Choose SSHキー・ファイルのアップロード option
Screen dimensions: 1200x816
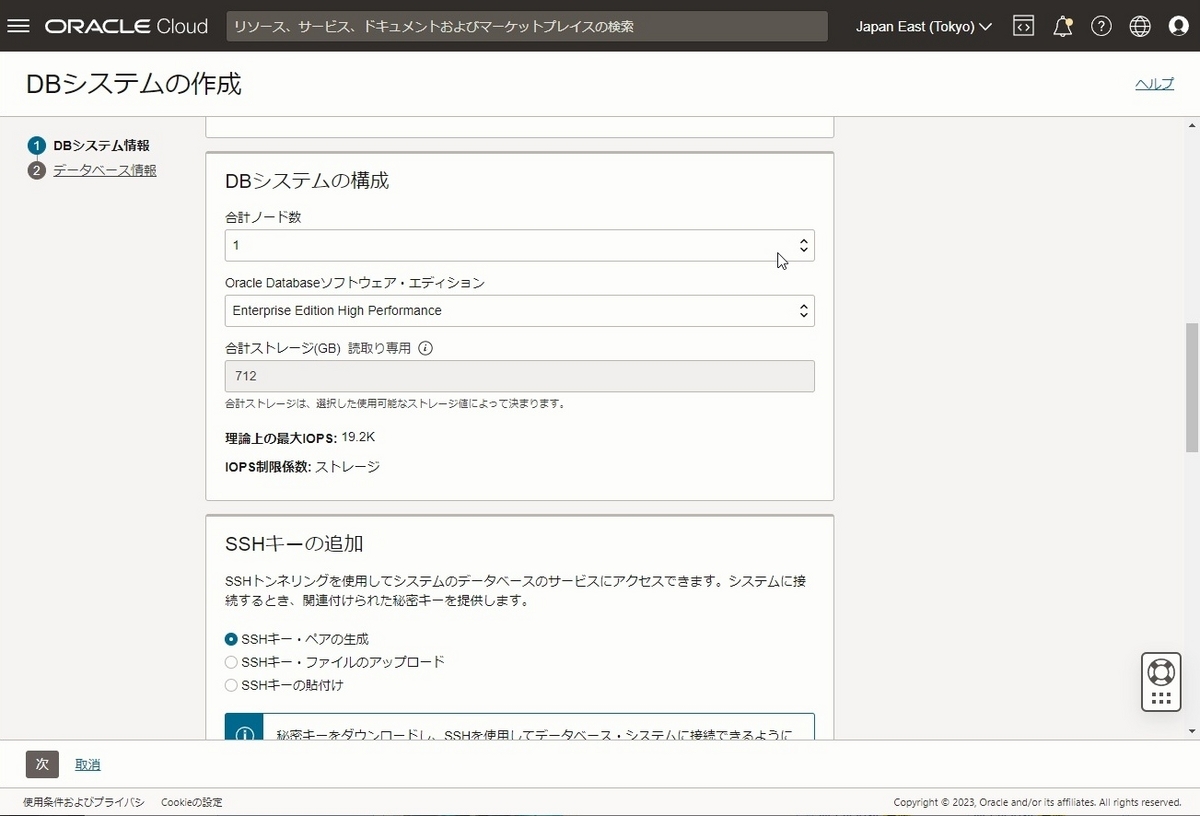click(231, 662)
